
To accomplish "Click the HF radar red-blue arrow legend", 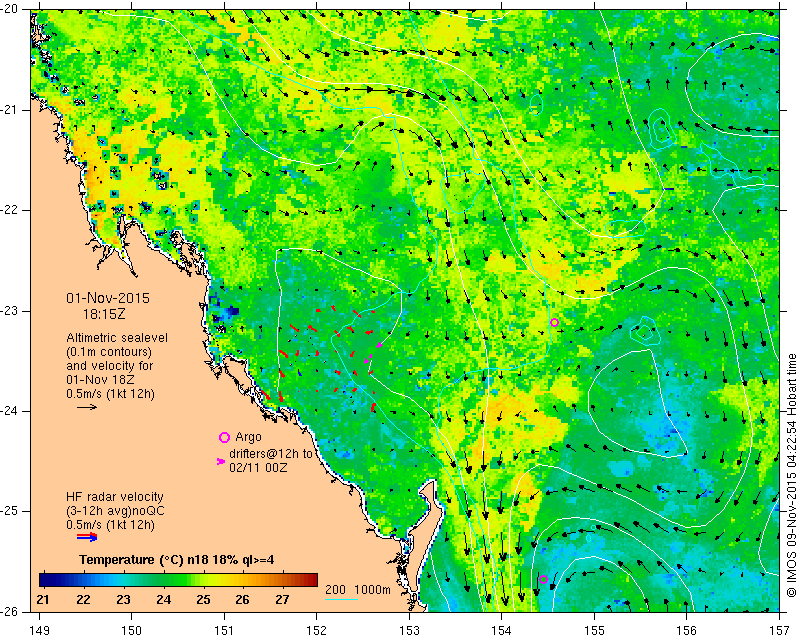I will pyautogui.click(x=87, y=536).
